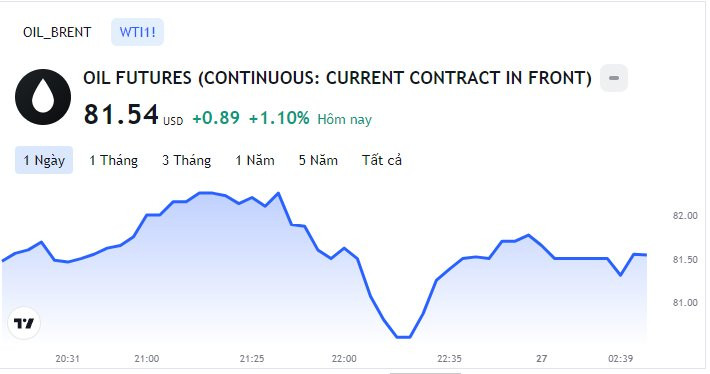Click the +1.10% change value
The image size is (710, 374).
click(x=279, y=118)
